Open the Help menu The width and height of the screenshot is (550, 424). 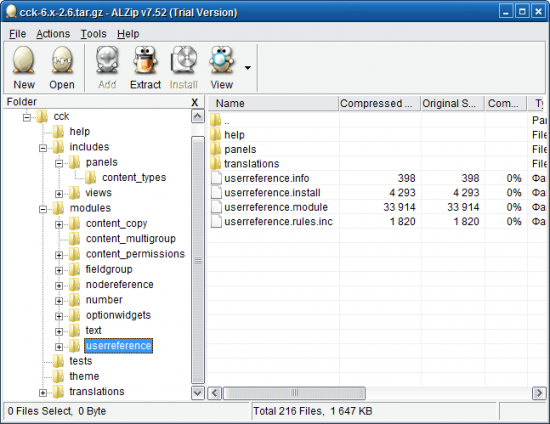[x=128, y=34]
